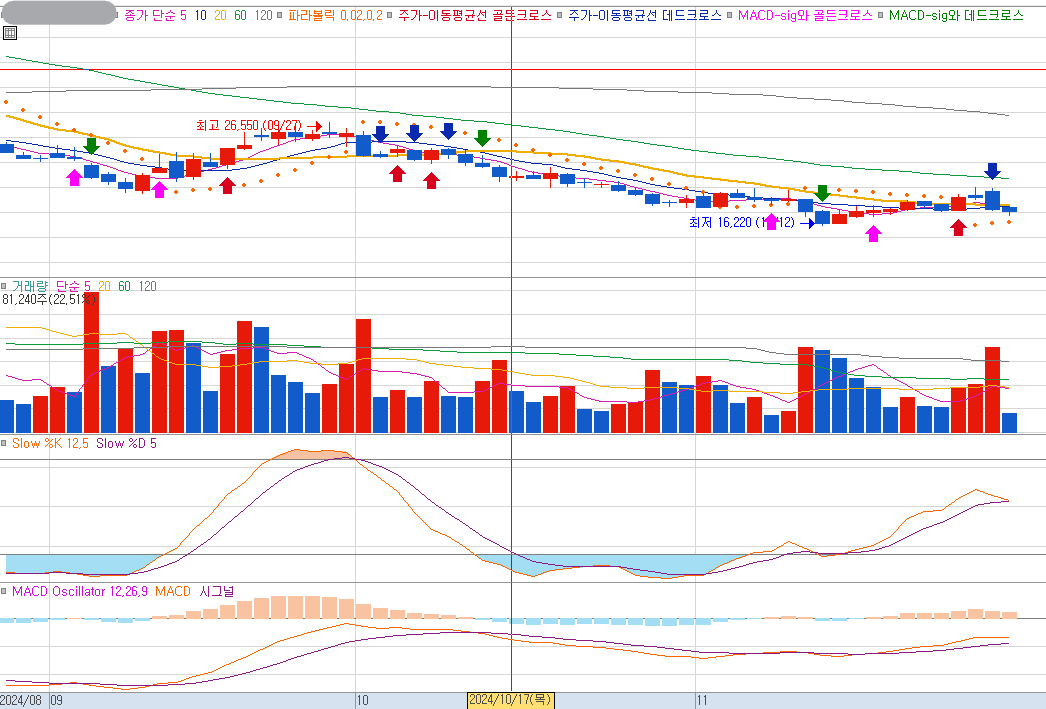
Task: Select the Slow %D 5 label
Action: [126, 444]
